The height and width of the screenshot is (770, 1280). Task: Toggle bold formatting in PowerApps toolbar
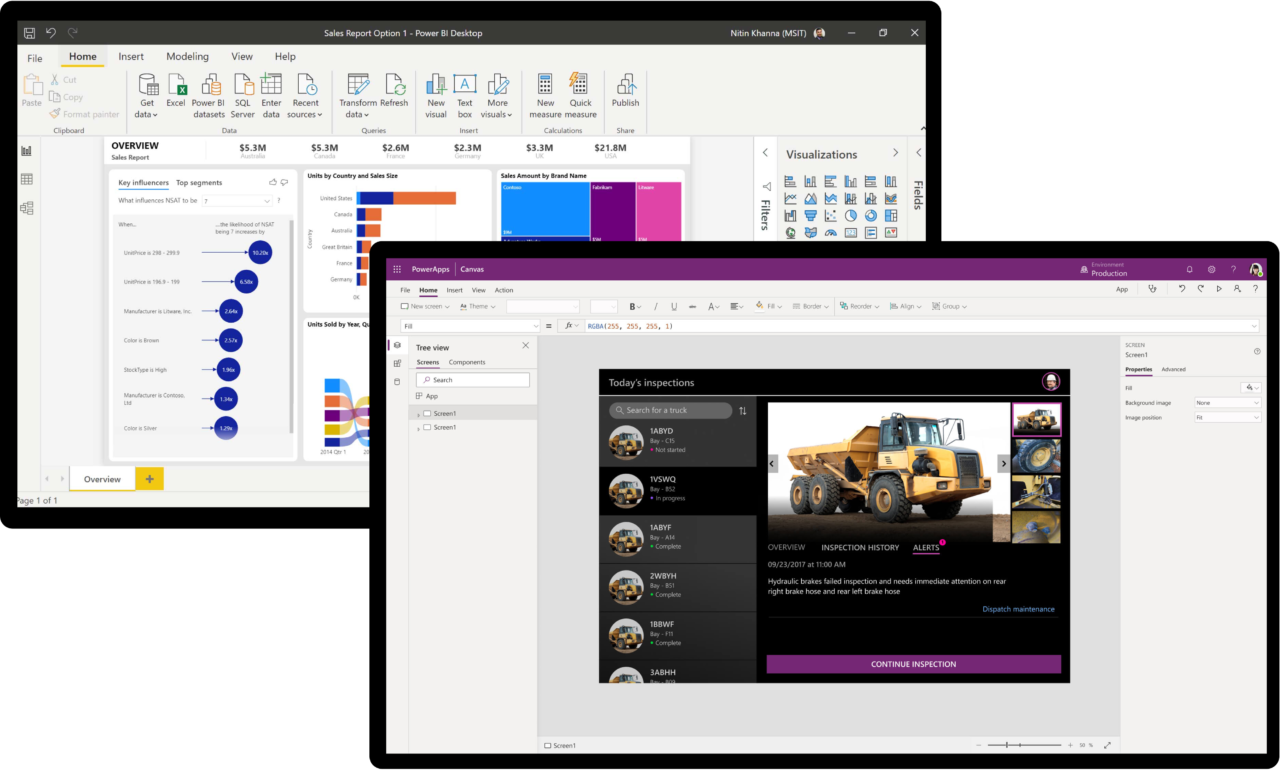pos(633,306)
